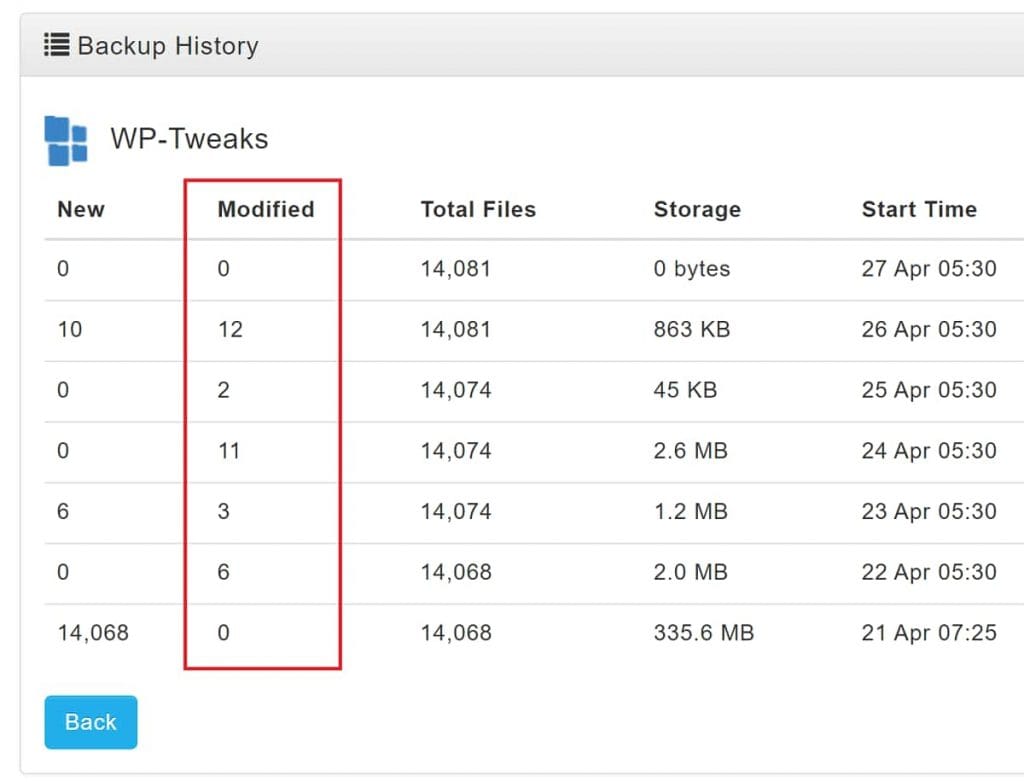Click the Back button
The image size is (1024, 782).
(x=90, y=721)
